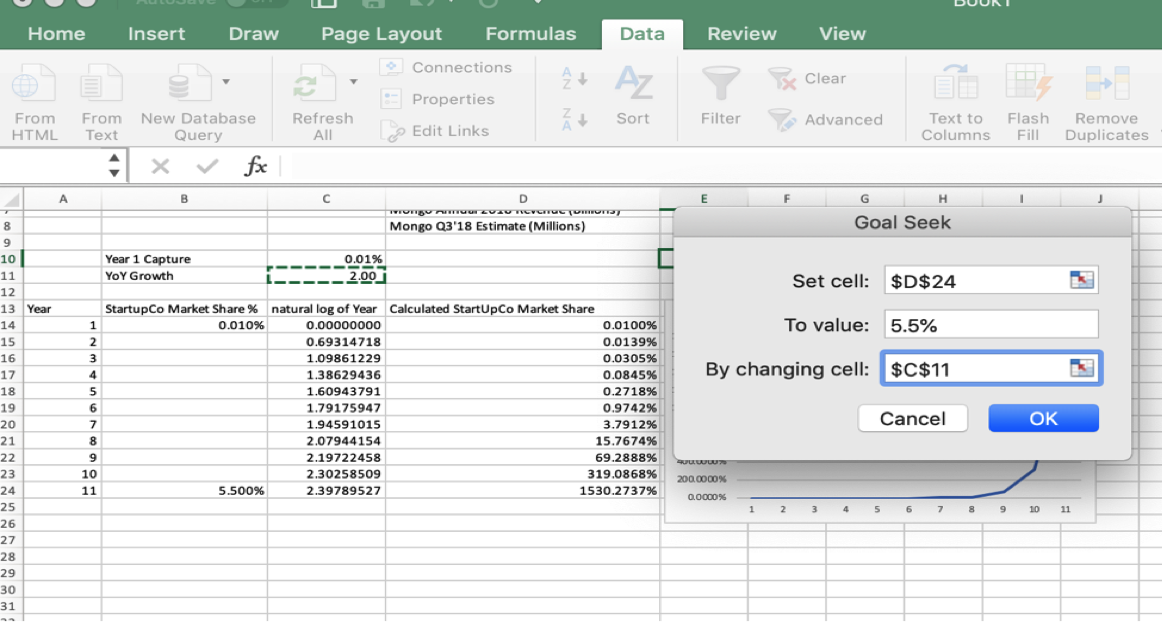1163x622 pixels.
Task: Cancel the Goal Seek dialog
Action: [x=912, y=418]
